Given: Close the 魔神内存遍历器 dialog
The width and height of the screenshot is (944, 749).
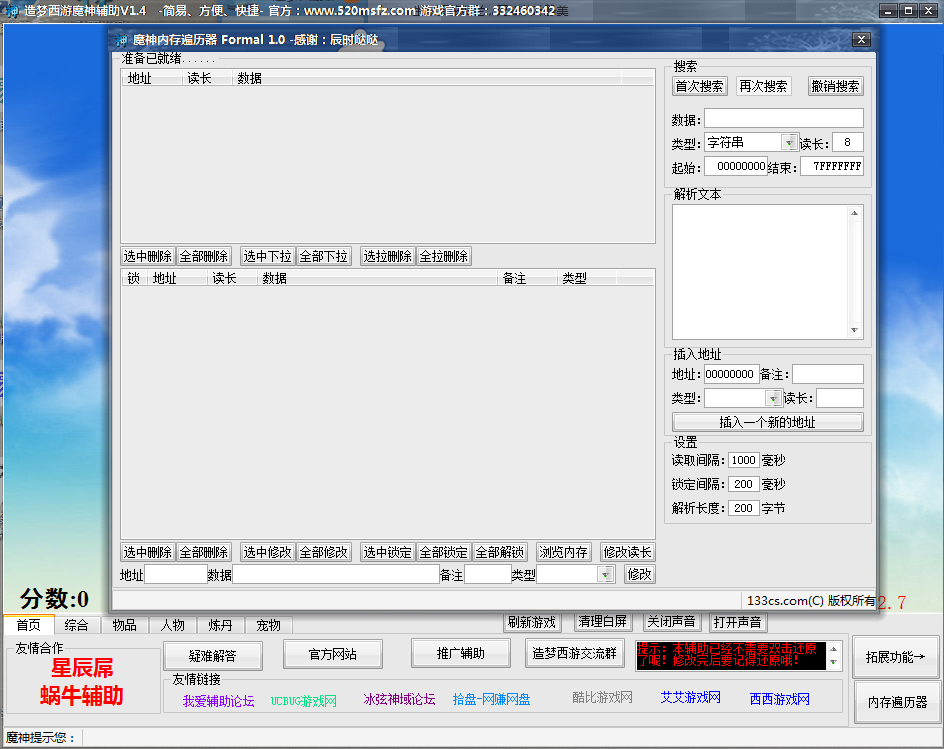Looking at the screenshot, I should click(x=861, y=40).
